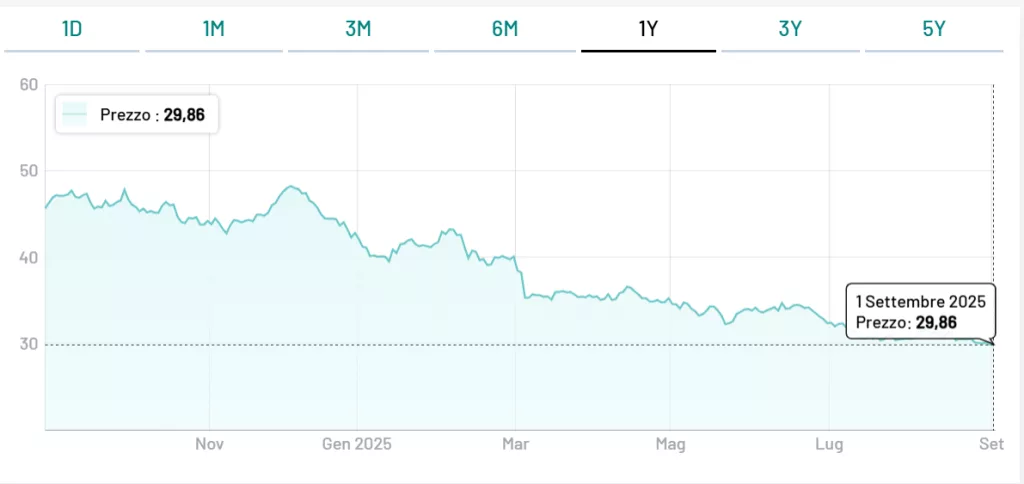Click the Prezzo legend line swatch

pos(76,115)
